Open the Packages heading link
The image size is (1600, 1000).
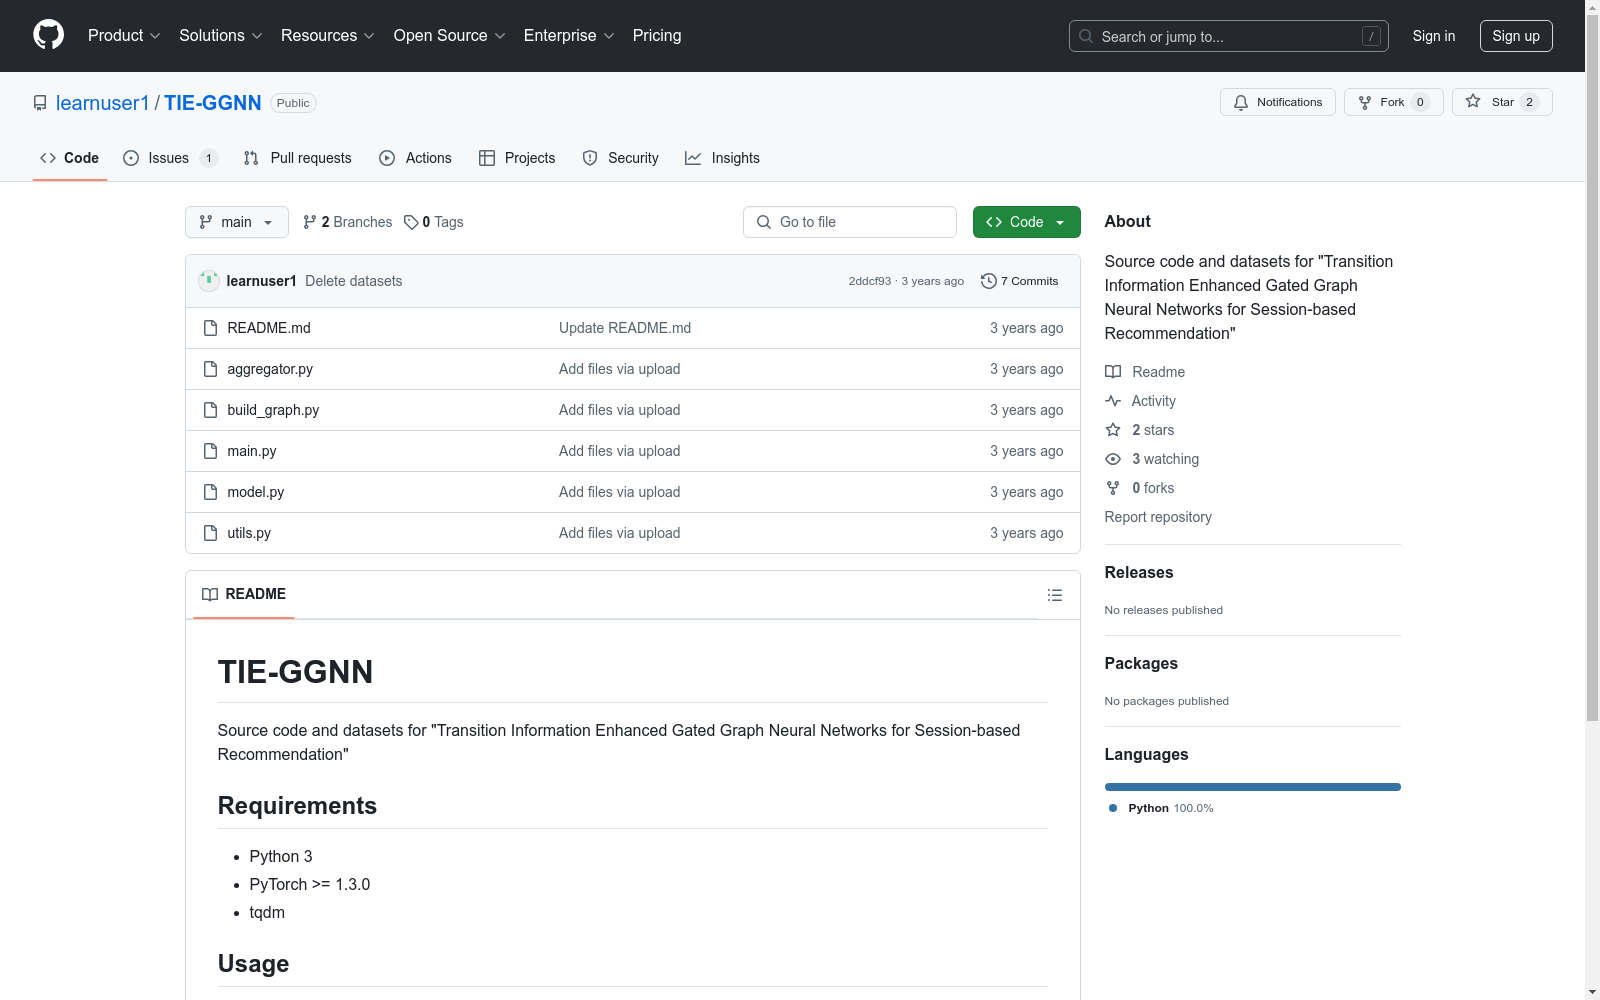pos(1141,663)
